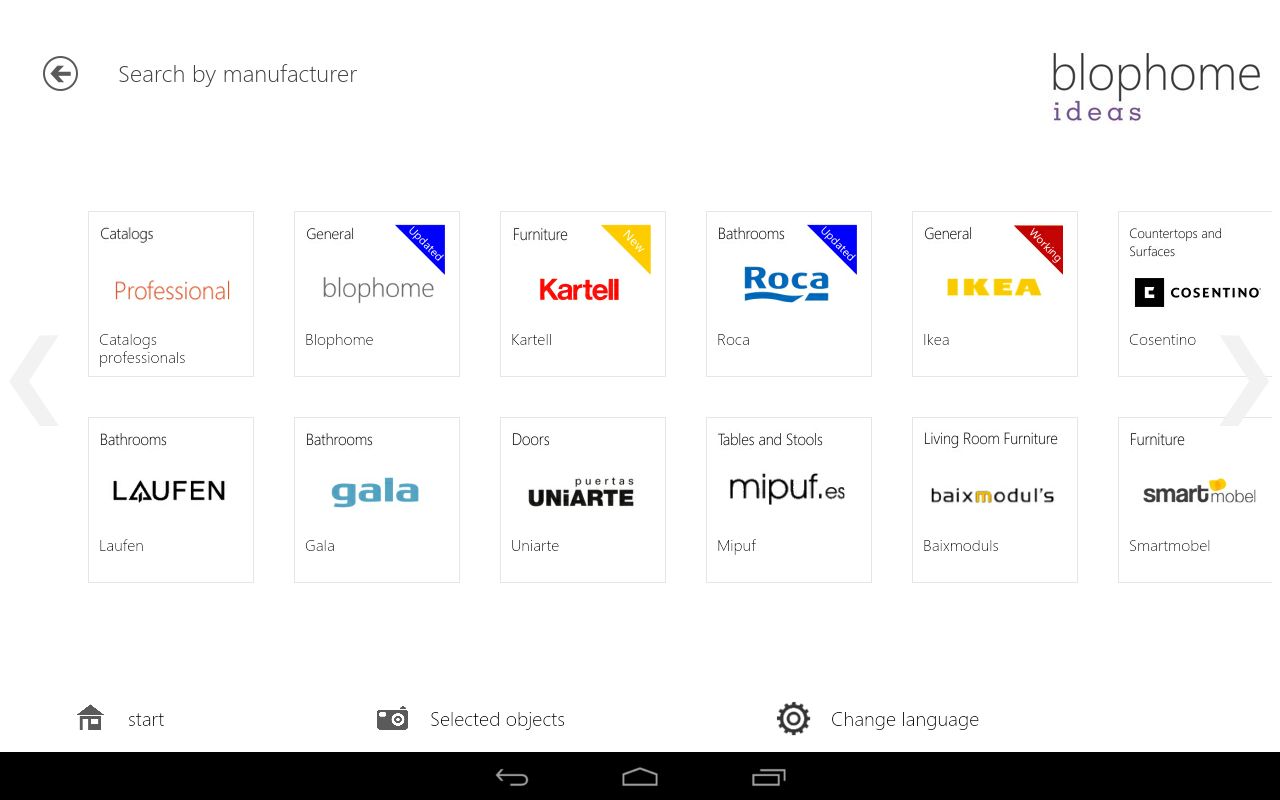Tap the Android back navigation button
The width and height of the screenshot is (1280, 800).
pos(512,777)
